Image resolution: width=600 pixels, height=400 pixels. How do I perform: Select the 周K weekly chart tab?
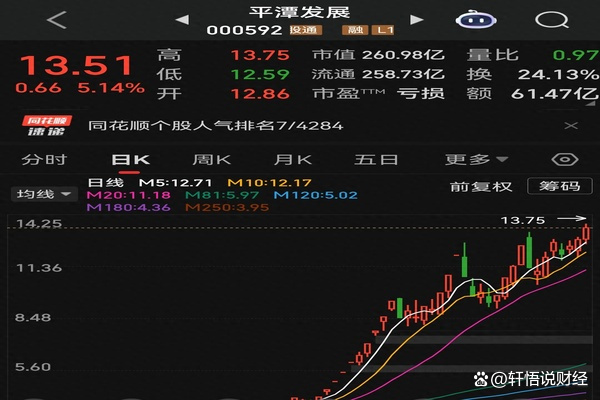[x=211, y=159]
